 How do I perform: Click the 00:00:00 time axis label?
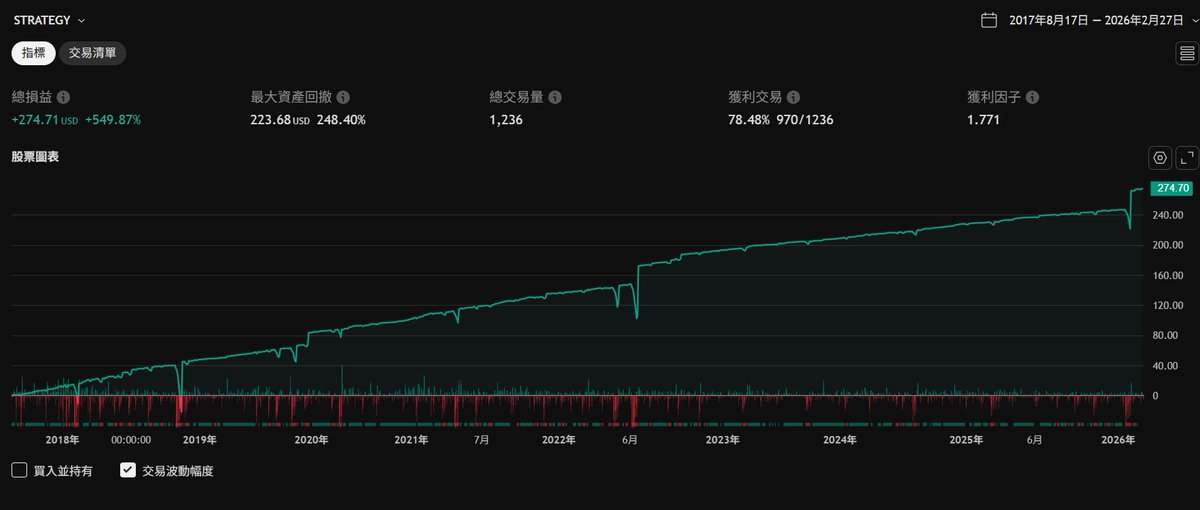pos(131,439)
